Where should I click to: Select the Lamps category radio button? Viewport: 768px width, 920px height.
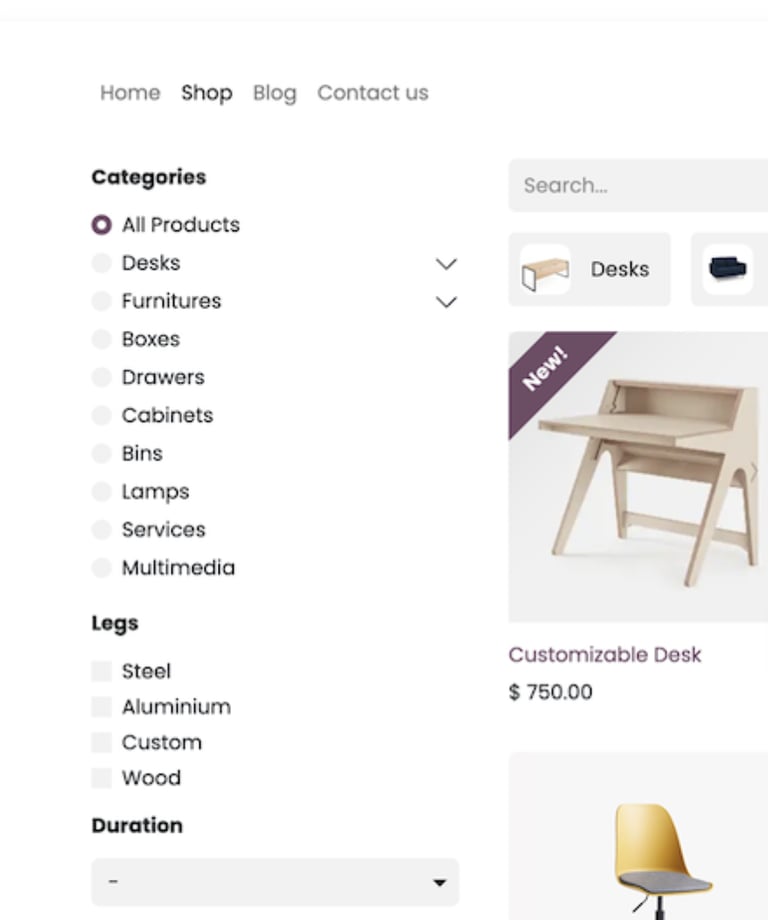[102, 492]
